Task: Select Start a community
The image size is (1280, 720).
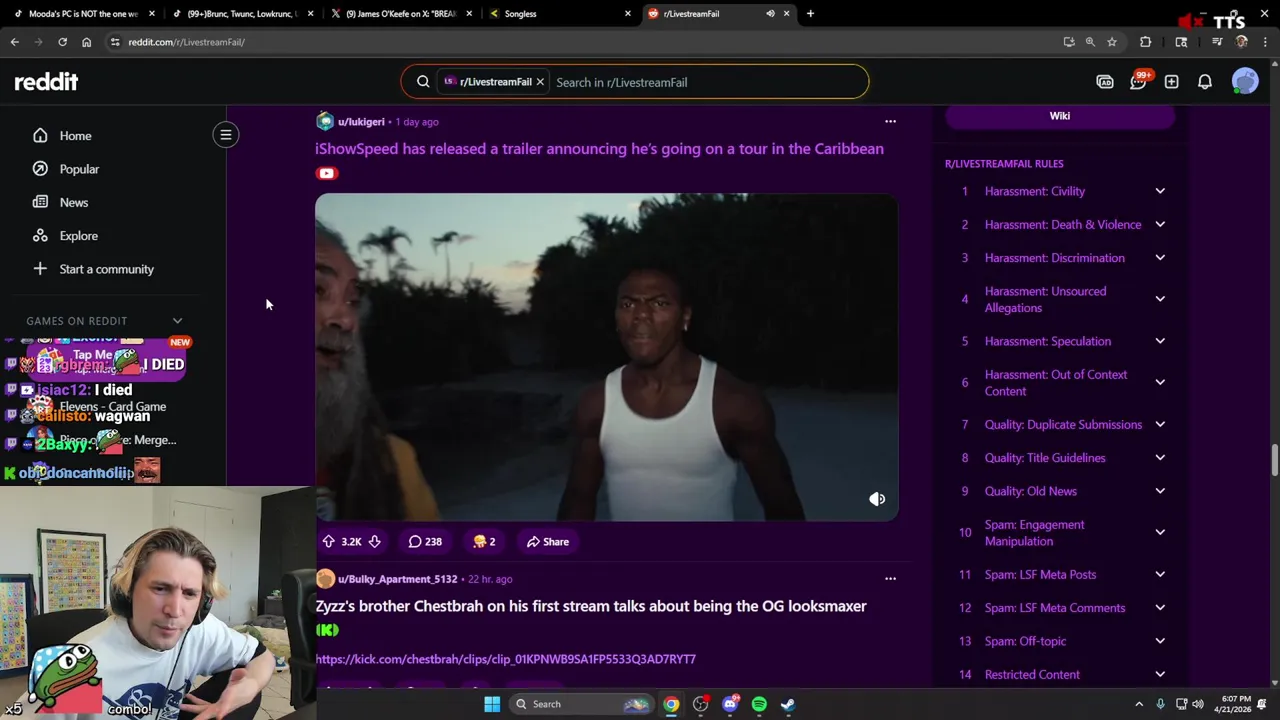Action: [x=106, y=269]
